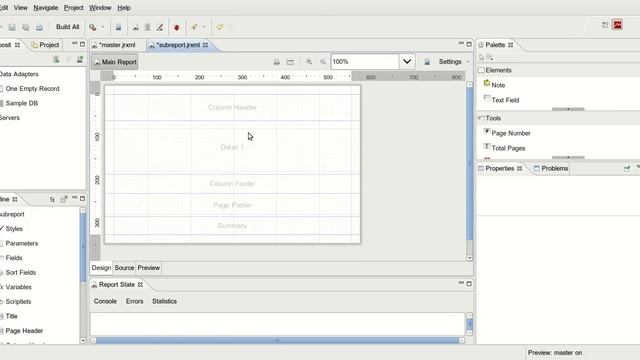Click the Build All button
Viewport: 640px width, 360px height.
click(67, 27)
